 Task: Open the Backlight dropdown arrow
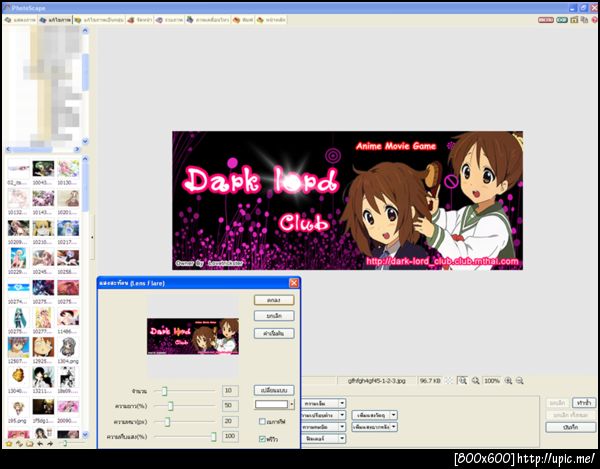[394, 427]
